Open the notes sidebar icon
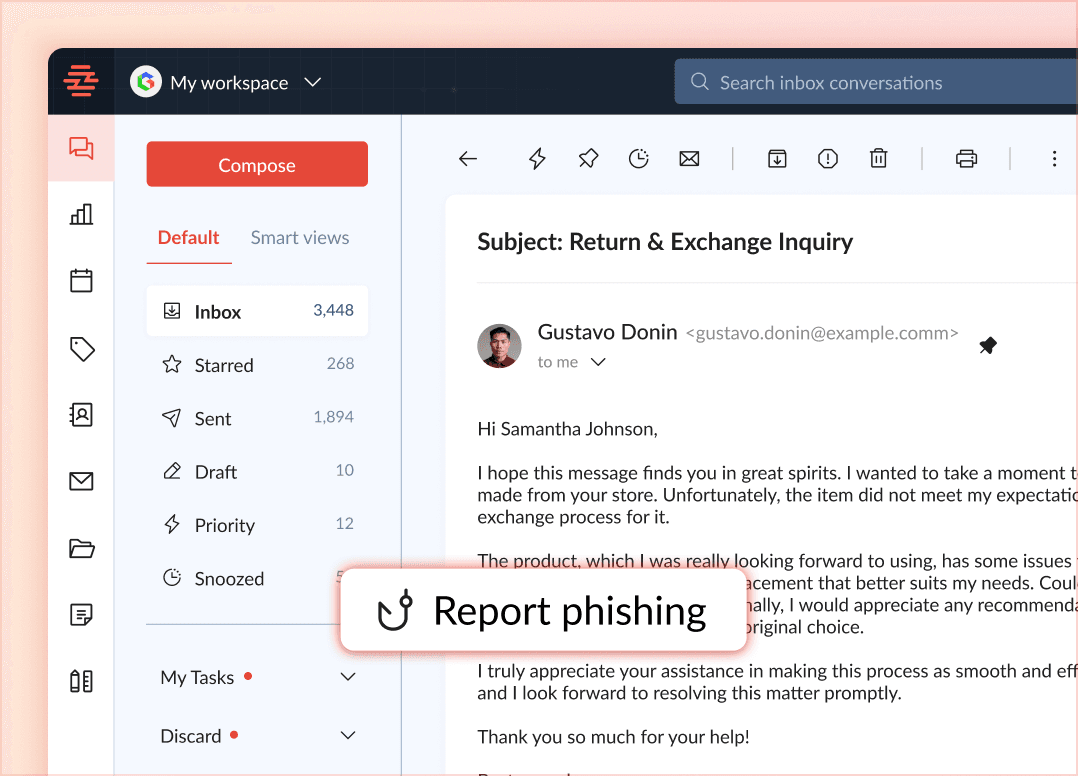Image resolution: width=1078 pixels, height=776 pixels. click(81, 614)
